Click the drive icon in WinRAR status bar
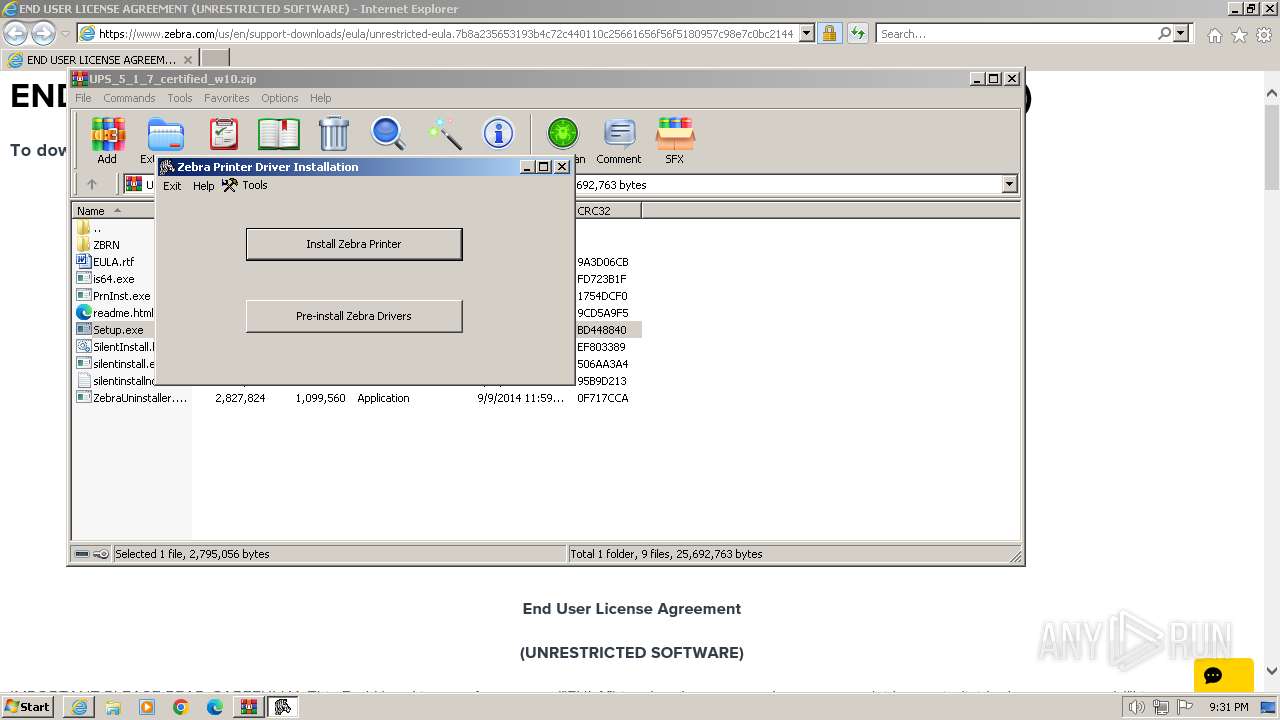The image size is (1280, 720). tap(82, 554)
